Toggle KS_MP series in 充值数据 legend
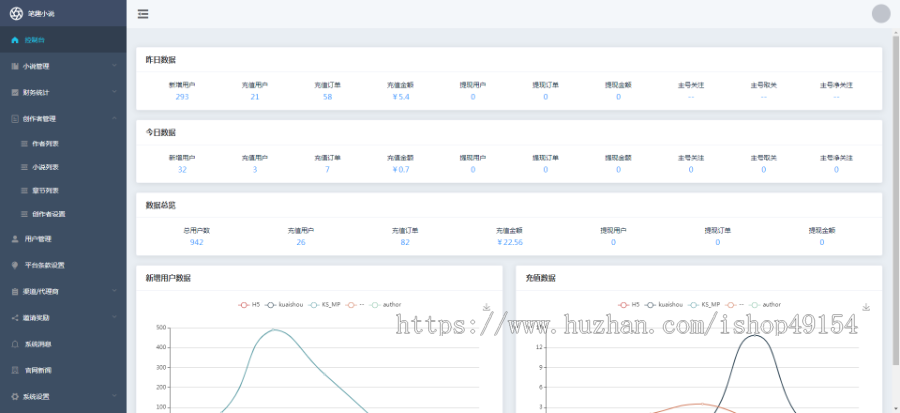Viewport: 900px width, 413px height. coord(704,305)
